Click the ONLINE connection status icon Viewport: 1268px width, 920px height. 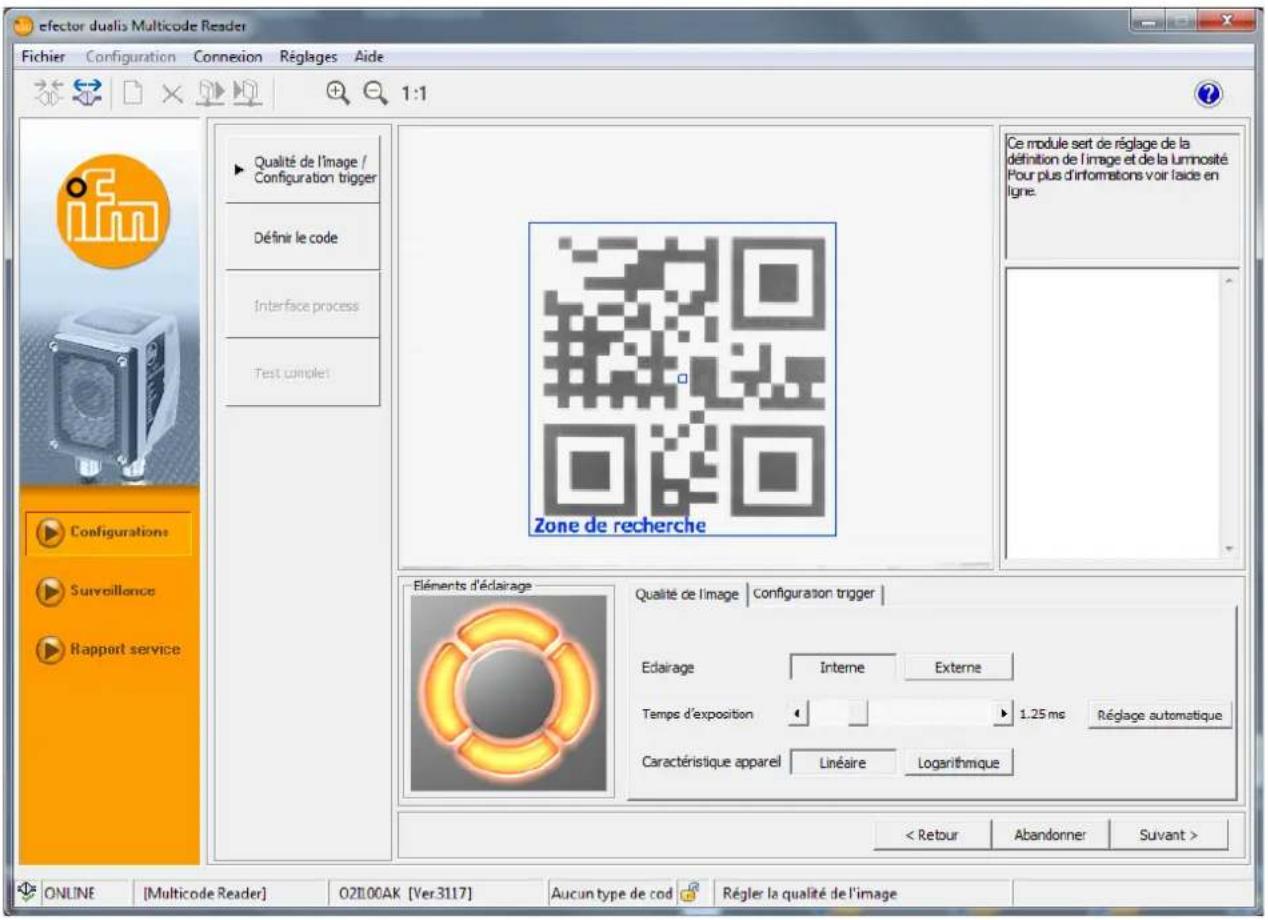[x=29, y=892]
